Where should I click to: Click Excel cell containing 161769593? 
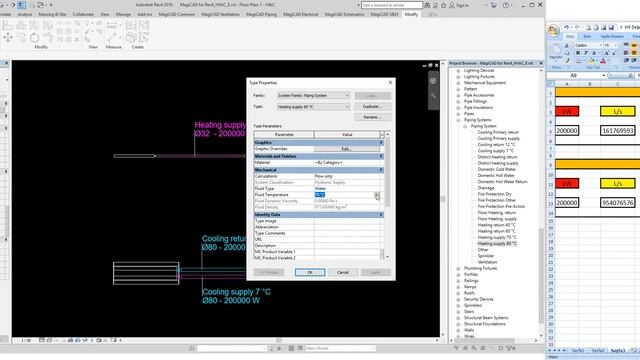[x=618, y=131]
